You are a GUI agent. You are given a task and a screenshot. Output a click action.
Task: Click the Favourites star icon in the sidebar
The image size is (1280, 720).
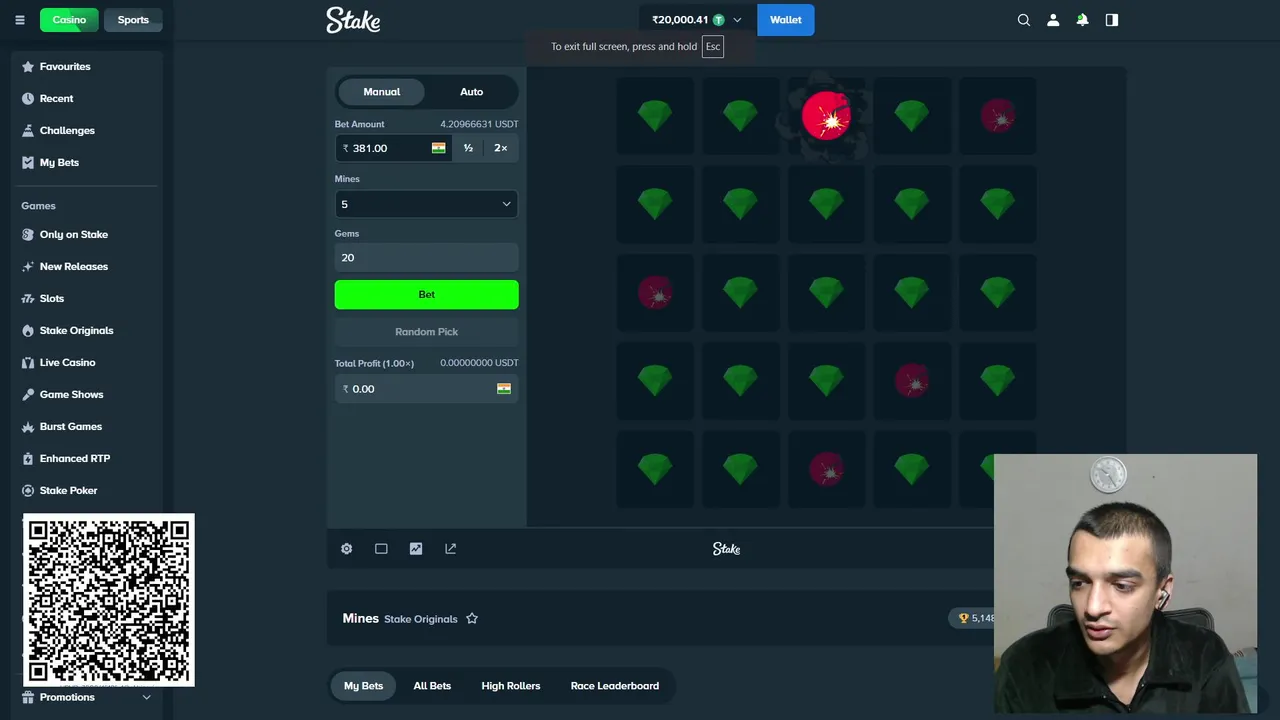click(28, 67)
